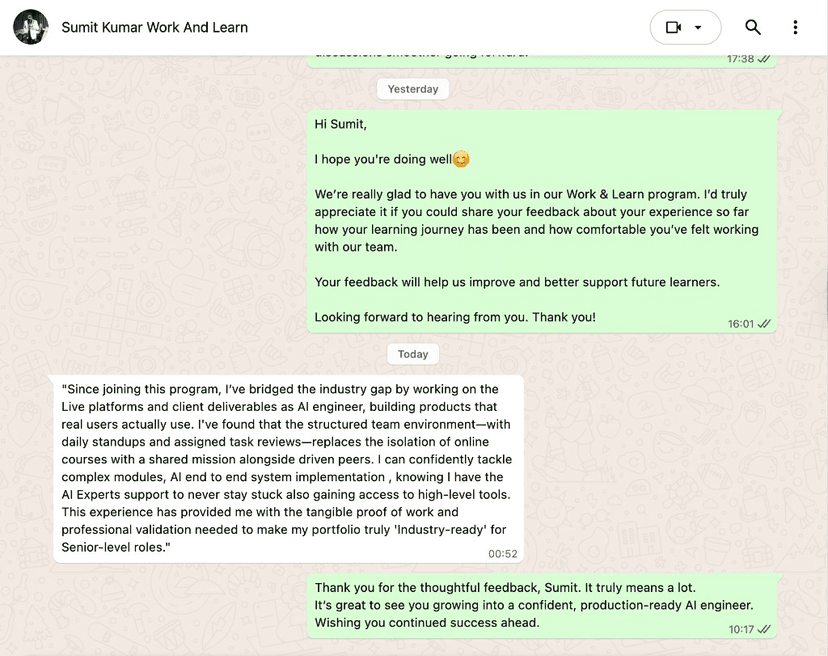Open the chat menu to reveal more options
The image size is (828, 656).
[x=795, y=27]
